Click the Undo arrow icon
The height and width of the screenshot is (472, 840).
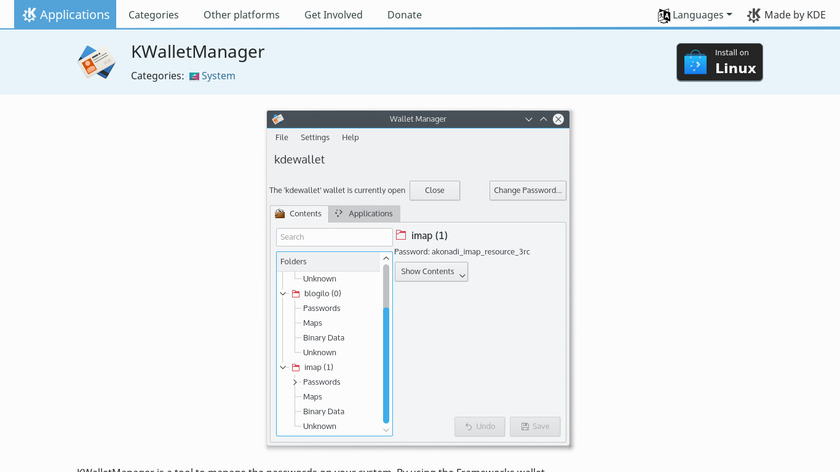[468, 426]
